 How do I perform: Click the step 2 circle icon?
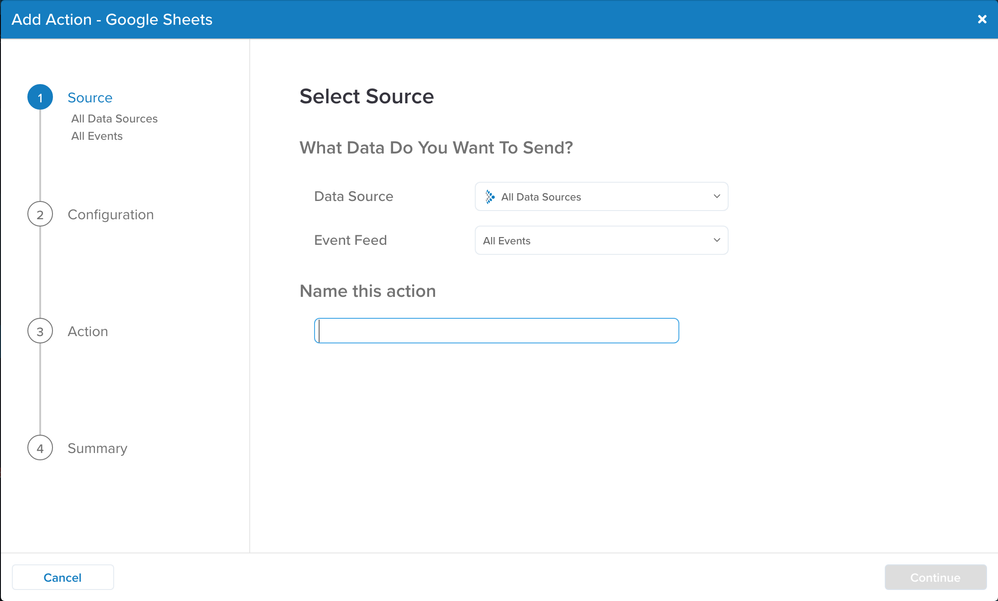click(40, 215)
